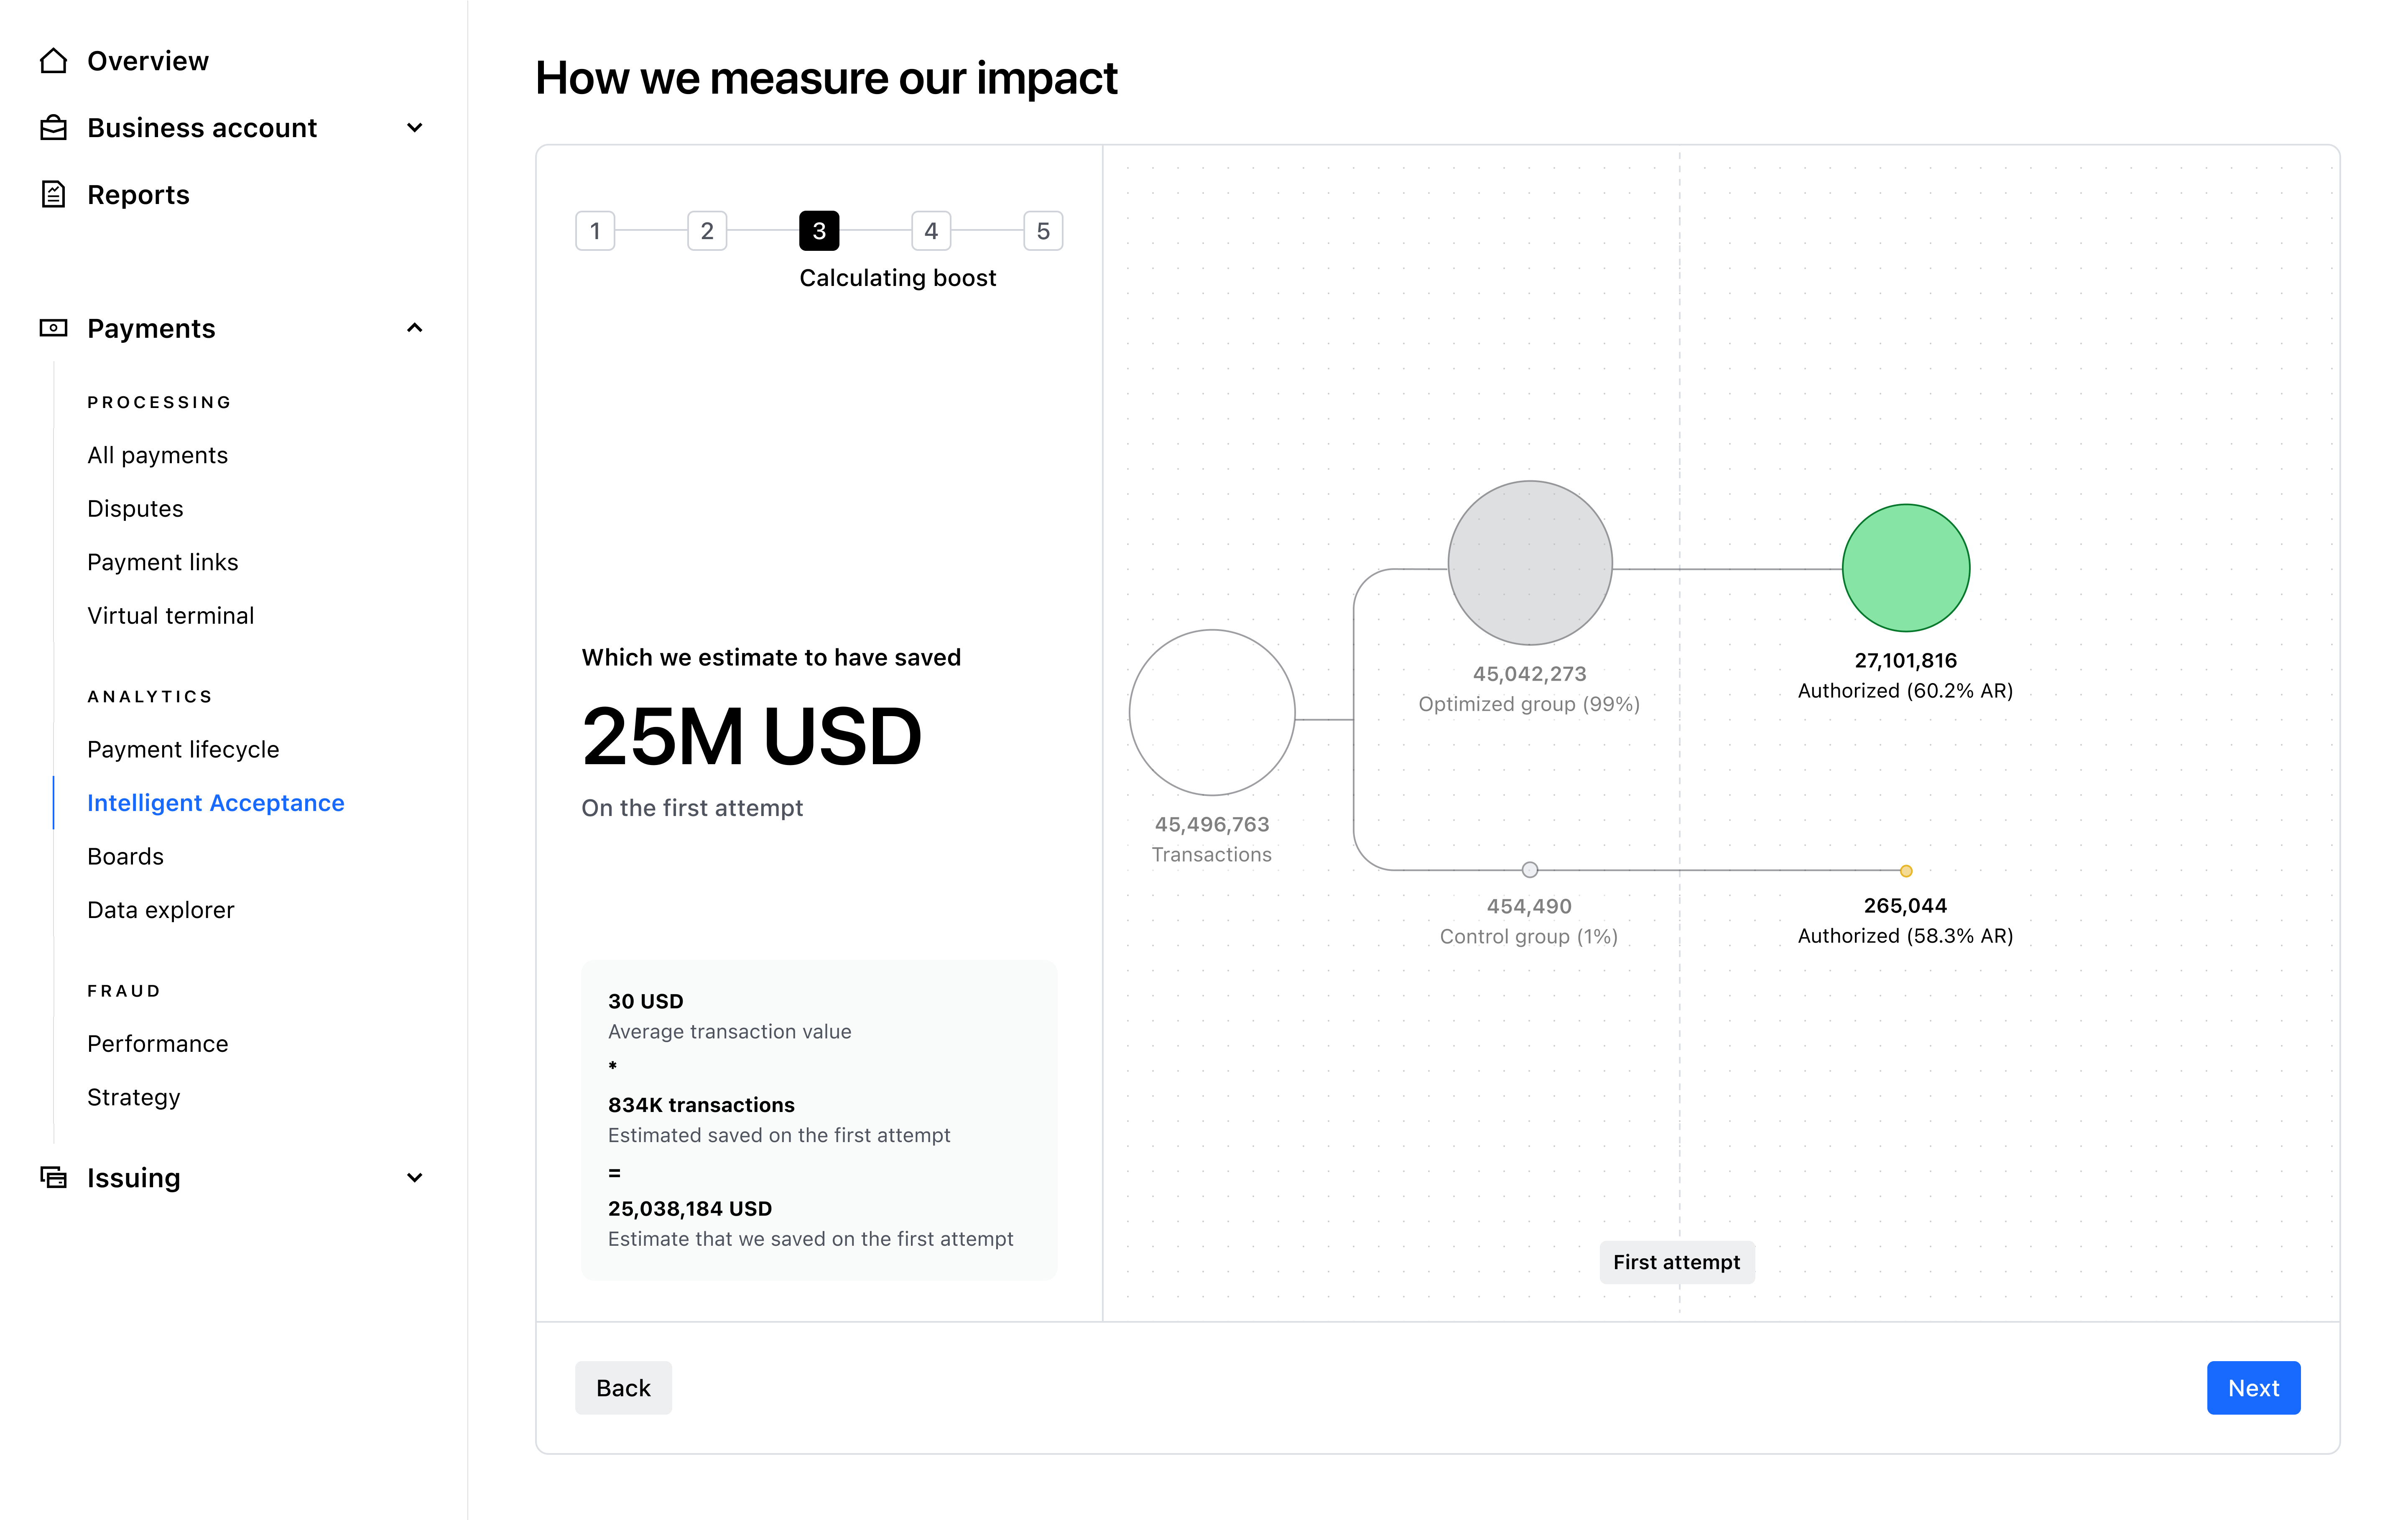Viewport: 2408px width, 1520px height.
Task: Click the small Control group node
Action: pos(1530,870)
